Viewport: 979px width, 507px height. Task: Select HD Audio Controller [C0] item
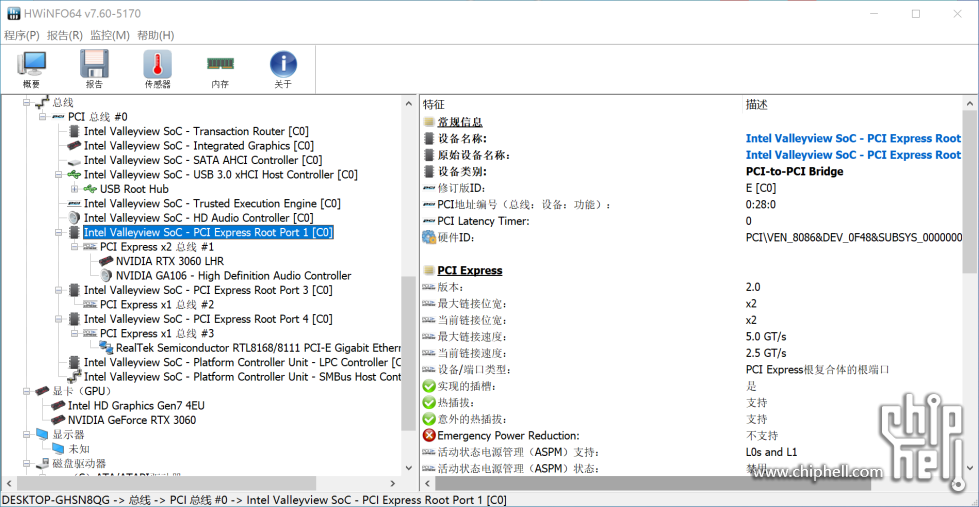click(x=199, y=218)
